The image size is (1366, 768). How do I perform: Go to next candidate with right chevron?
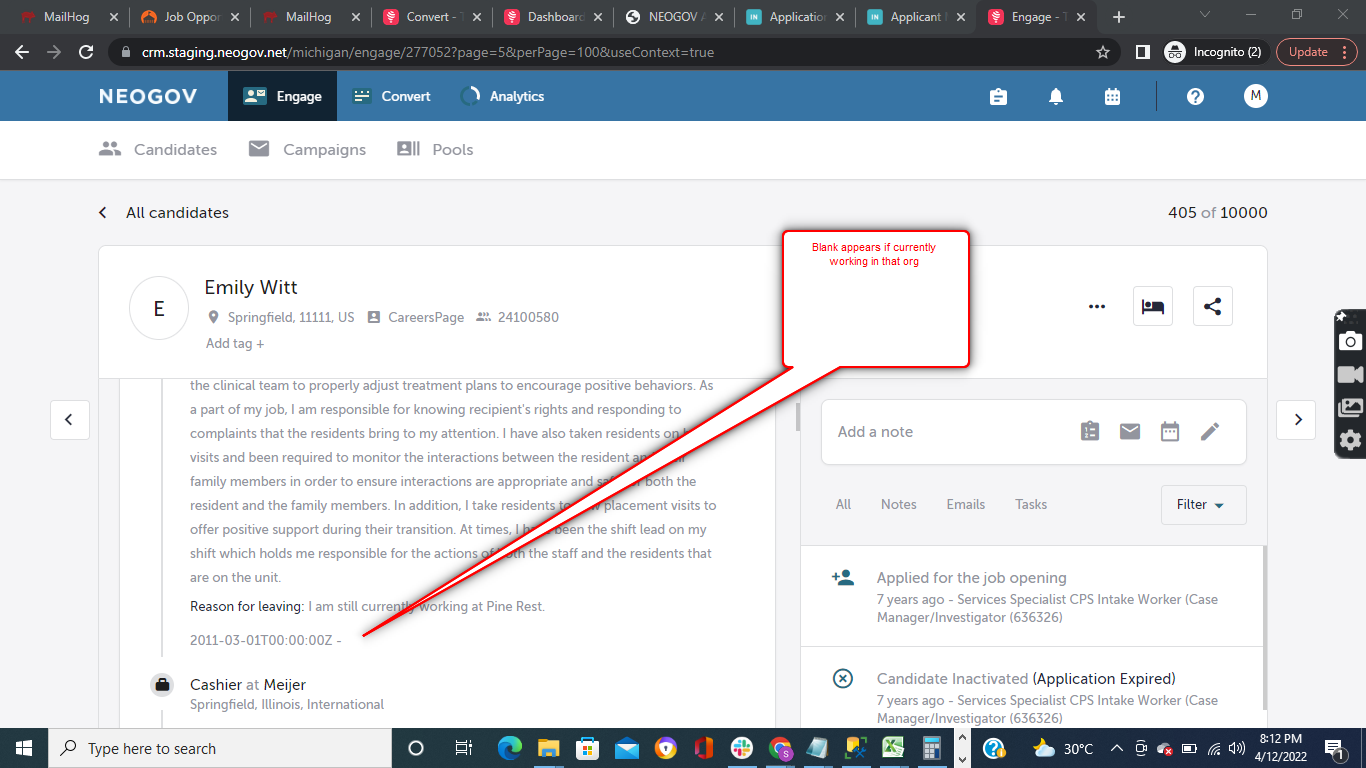pos(1297,420)
